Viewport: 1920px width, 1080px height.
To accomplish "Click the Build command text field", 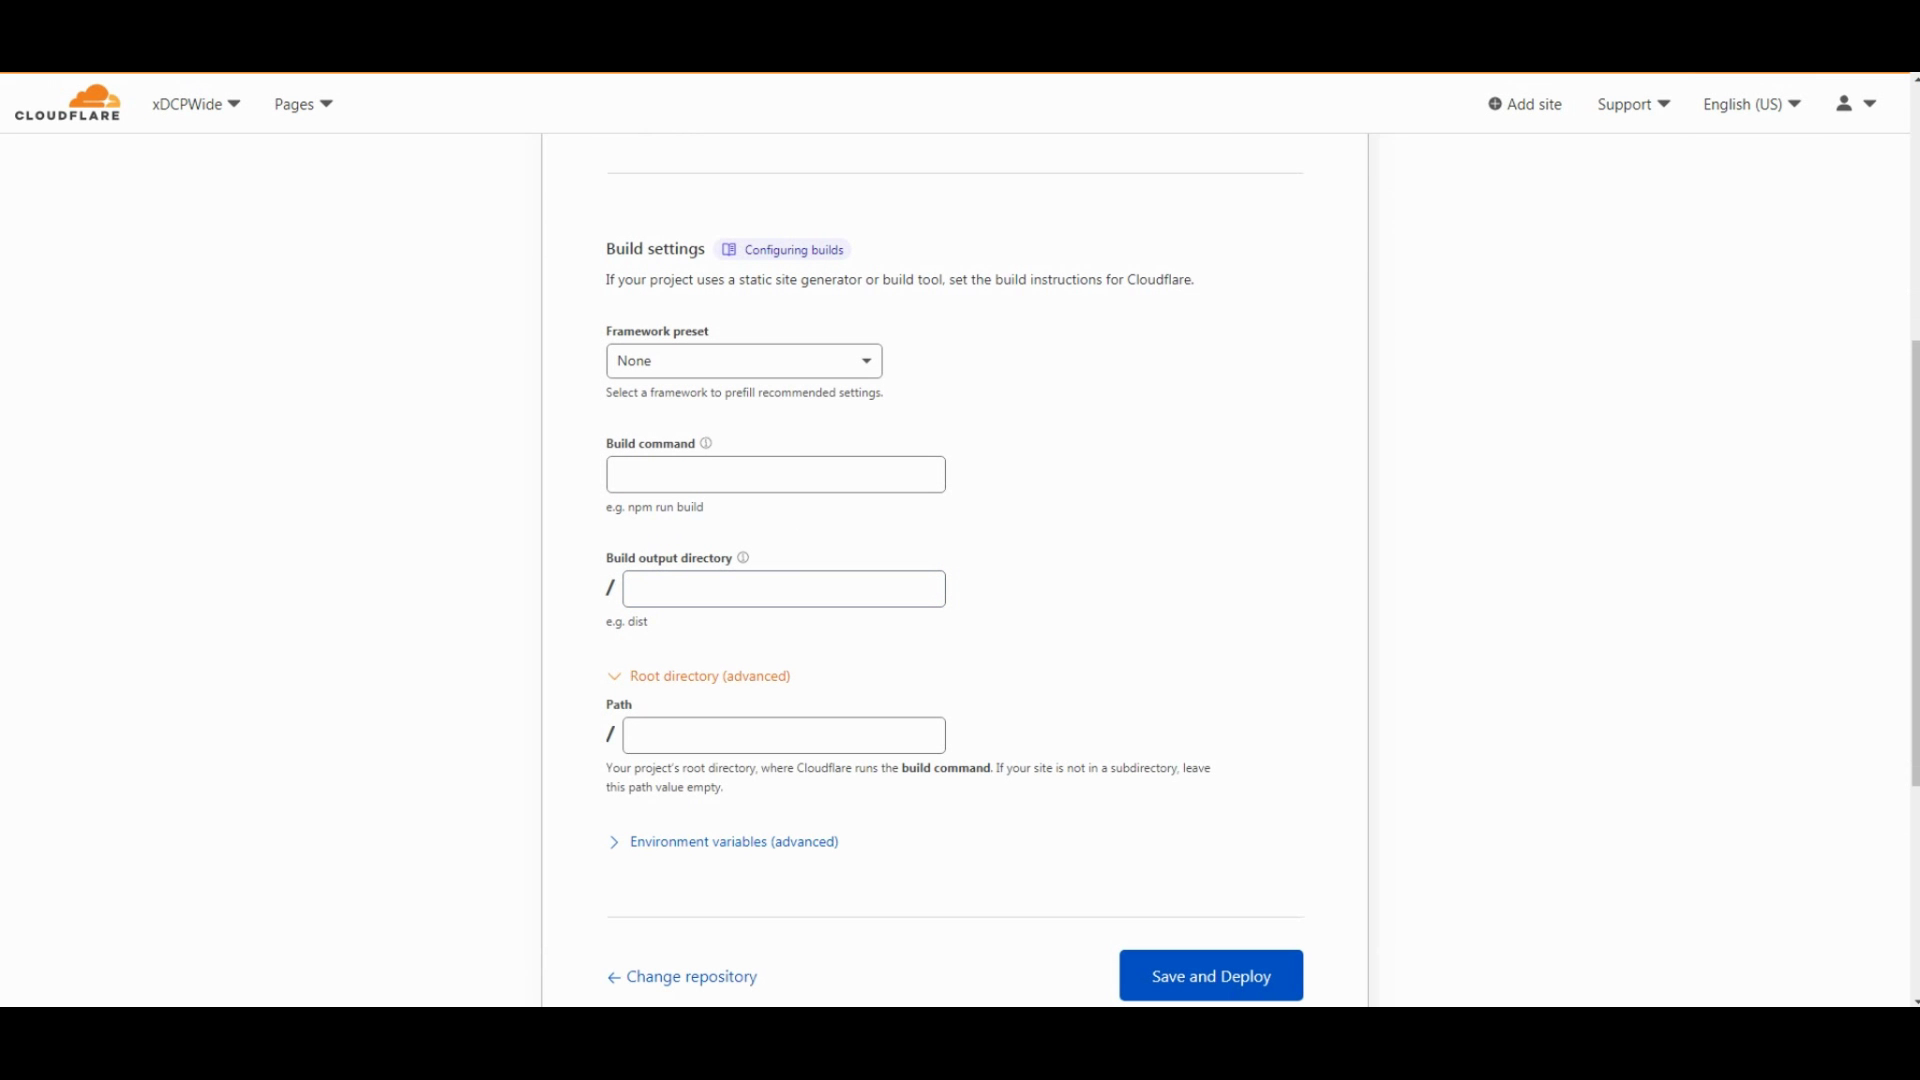I will tap(775, 475).
